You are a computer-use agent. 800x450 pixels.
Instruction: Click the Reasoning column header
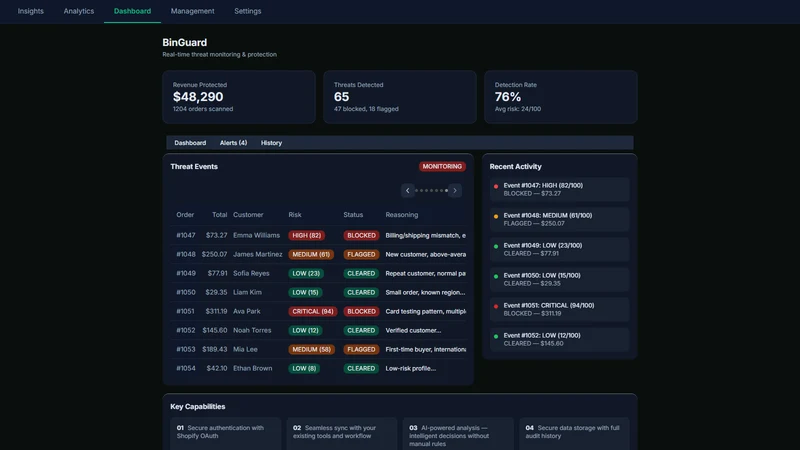pos(402,215)
